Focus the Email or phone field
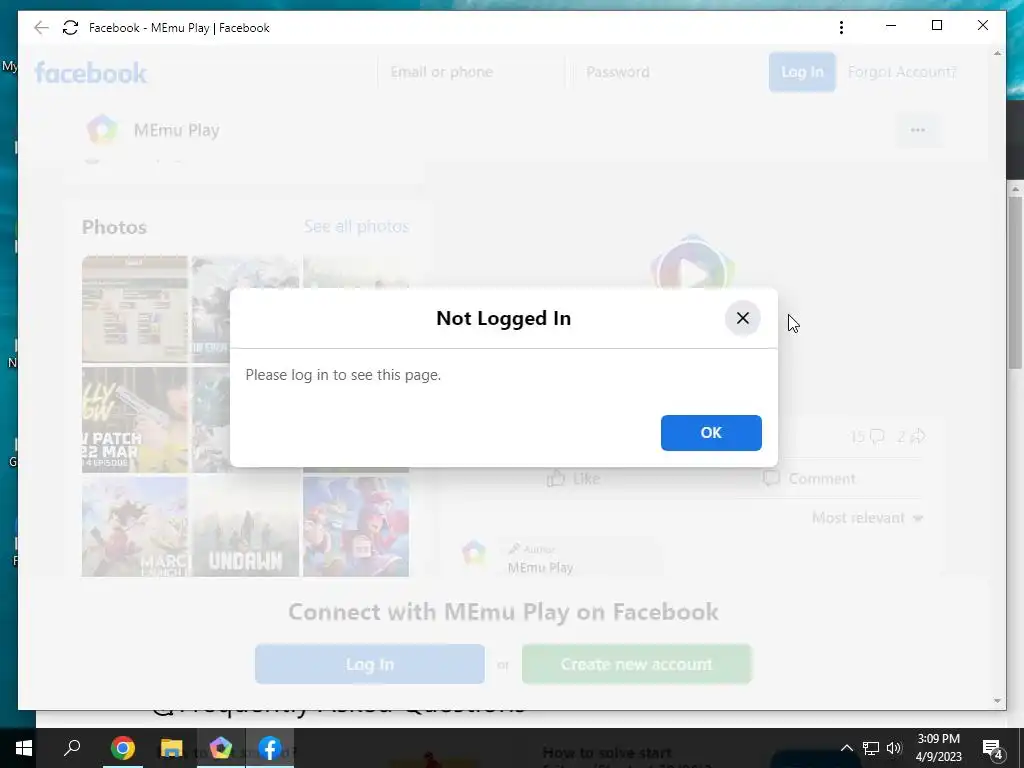This screenshot has height=768, width=1024. (x=471, y=72)
